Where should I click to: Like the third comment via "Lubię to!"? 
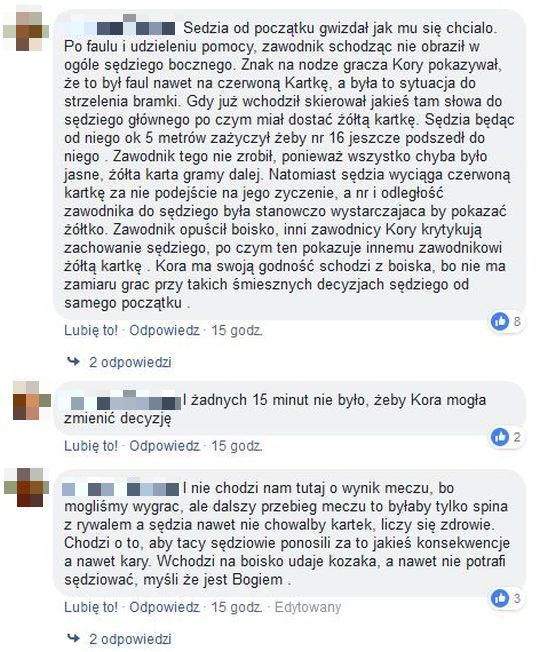click(91, 607)
